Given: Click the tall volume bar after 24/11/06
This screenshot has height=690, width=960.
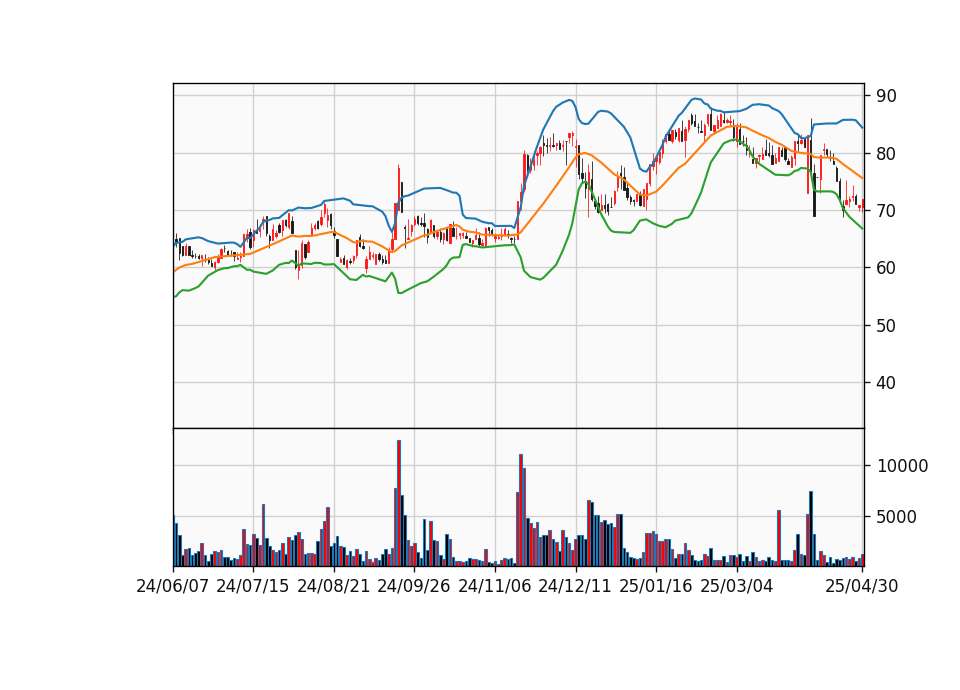Looking at the screenshot, I should tap(521, 510).
